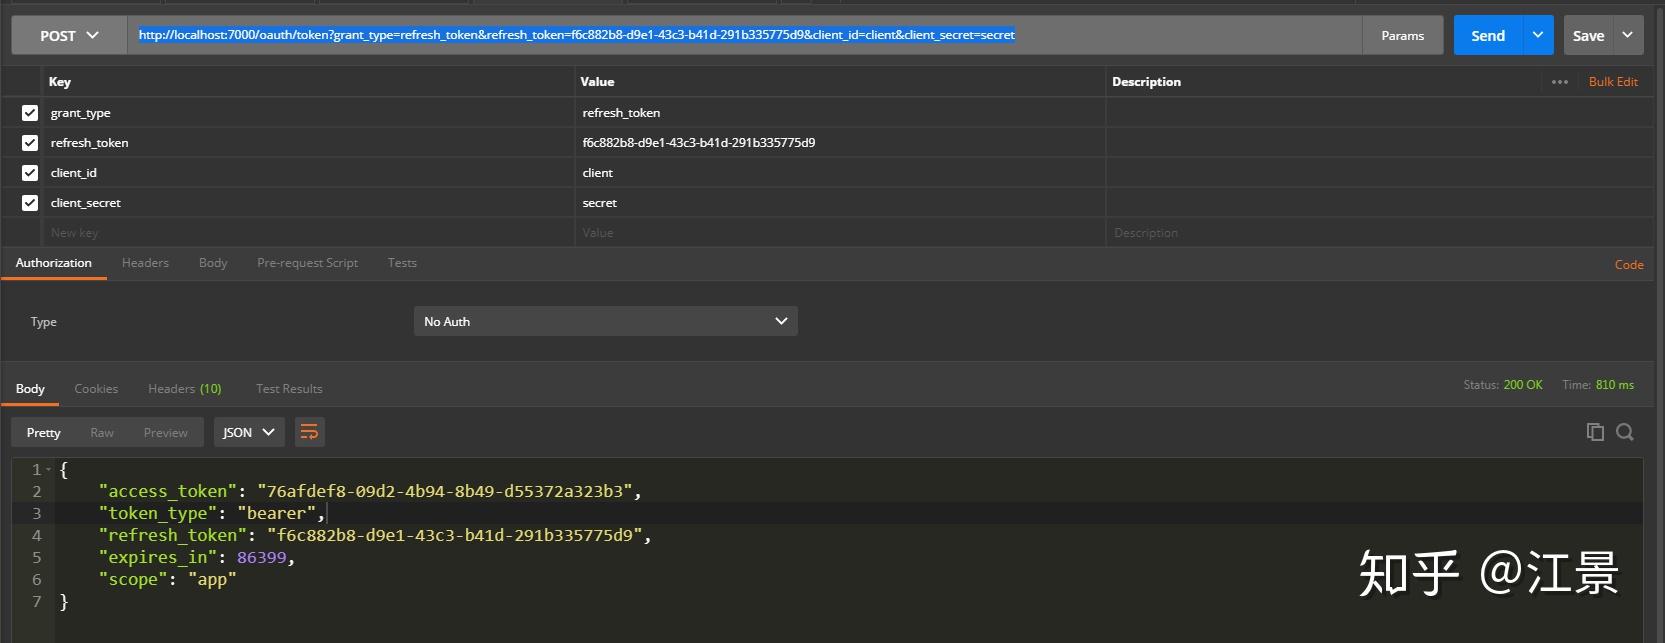Disable the client_secret parameter checkbox
This screenshot has height=643, width=1665.
[x=30, y=203]
